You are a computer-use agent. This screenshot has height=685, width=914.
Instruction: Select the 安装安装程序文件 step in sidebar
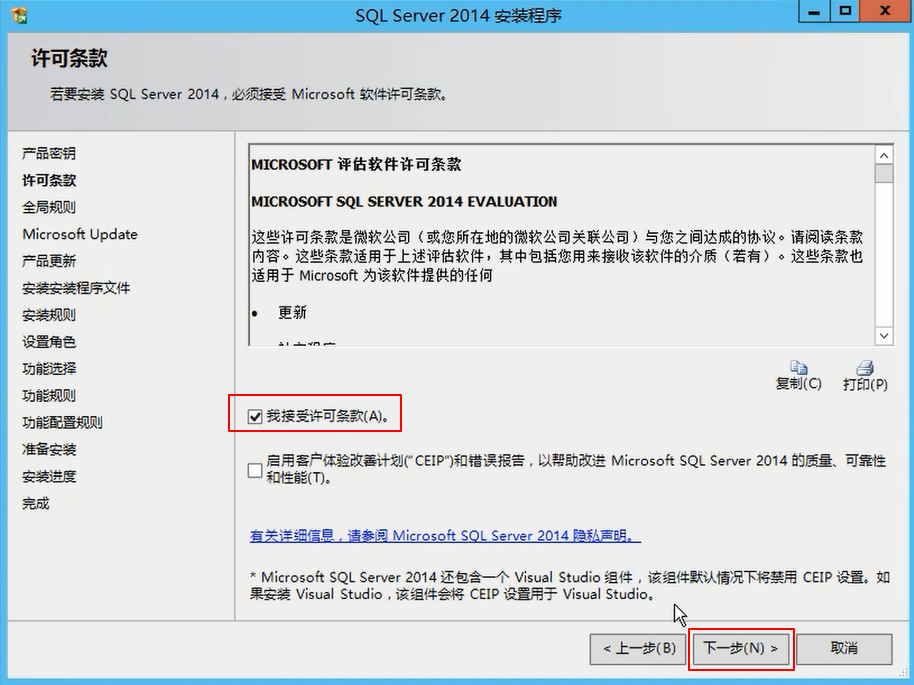tap(76, 288)
